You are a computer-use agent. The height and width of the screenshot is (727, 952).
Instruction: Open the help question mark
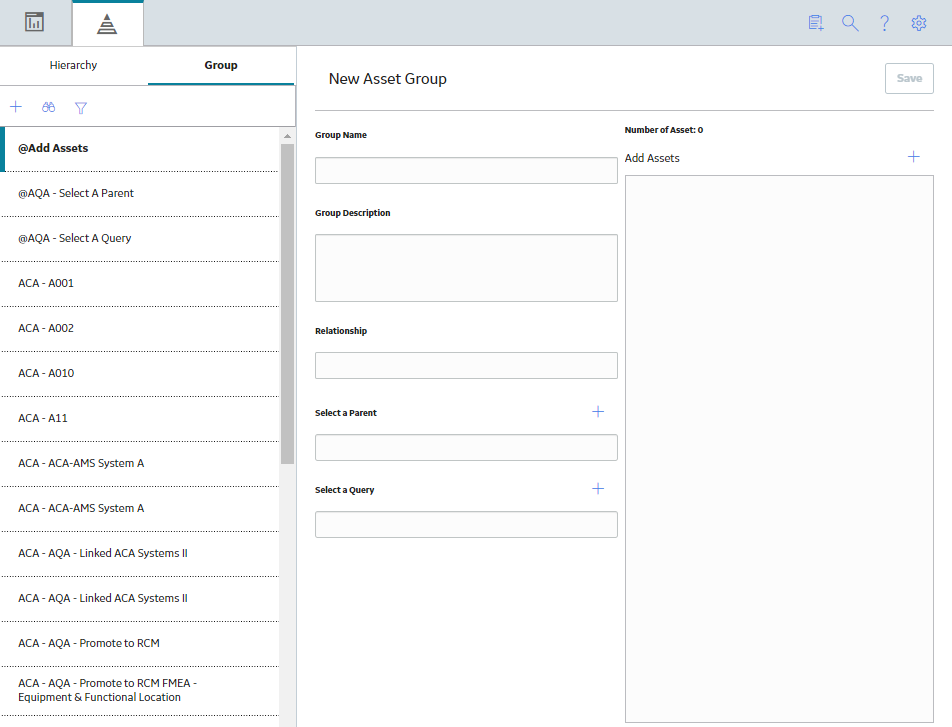[x=885, y=23]
